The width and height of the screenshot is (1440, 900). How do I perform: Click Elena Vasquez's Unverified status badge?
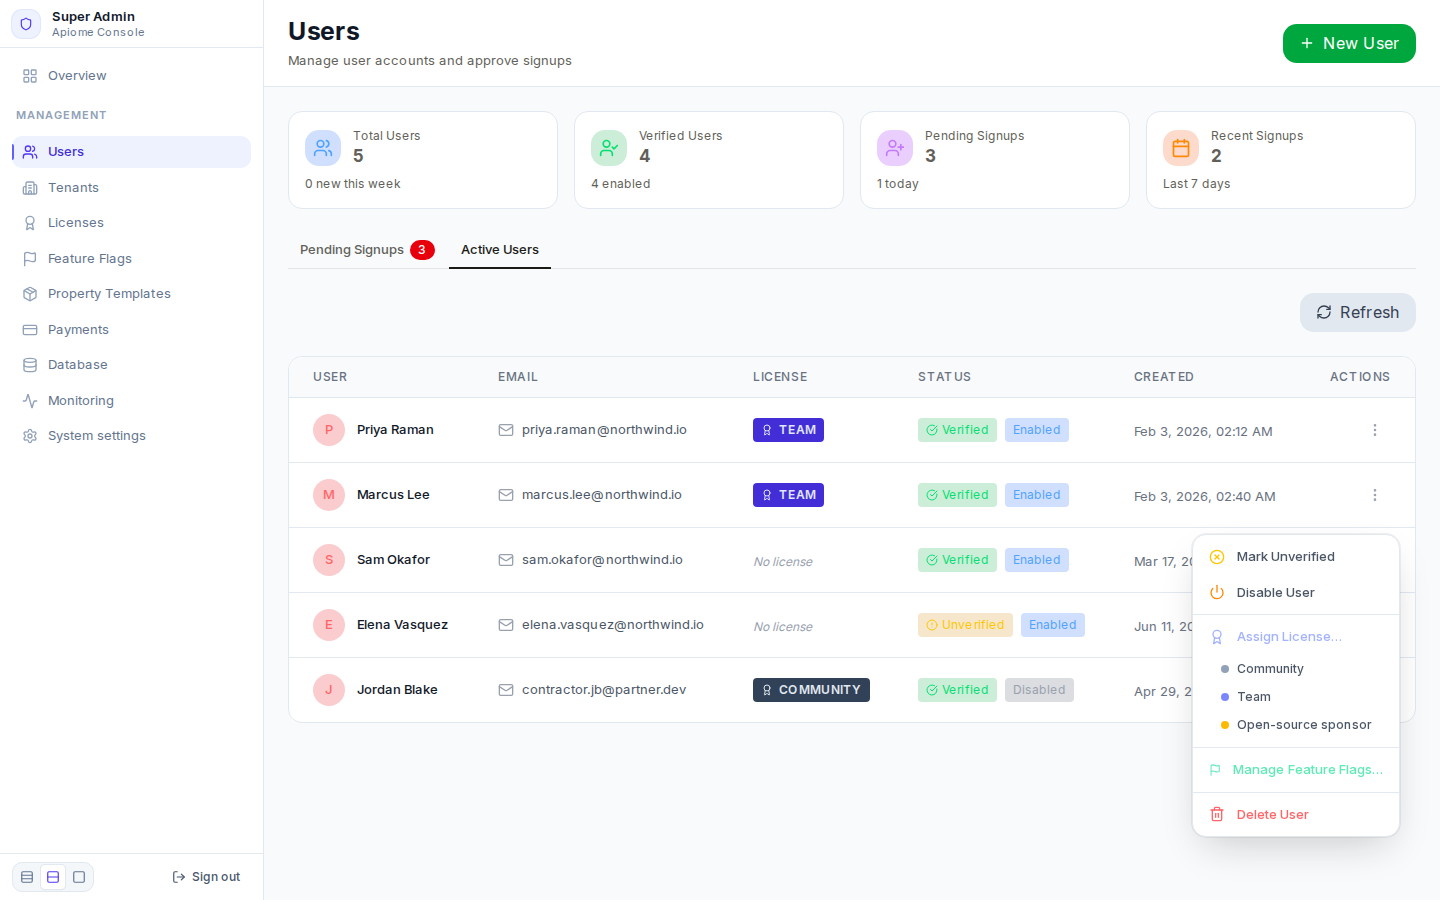coord(965,625)
